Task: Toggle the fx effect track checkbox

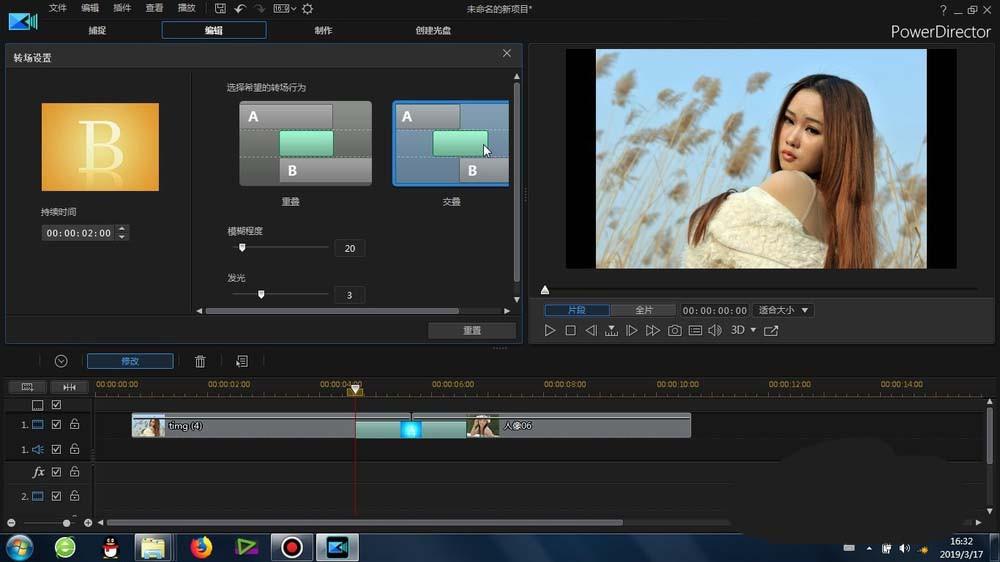Action: tap(56, 472)
